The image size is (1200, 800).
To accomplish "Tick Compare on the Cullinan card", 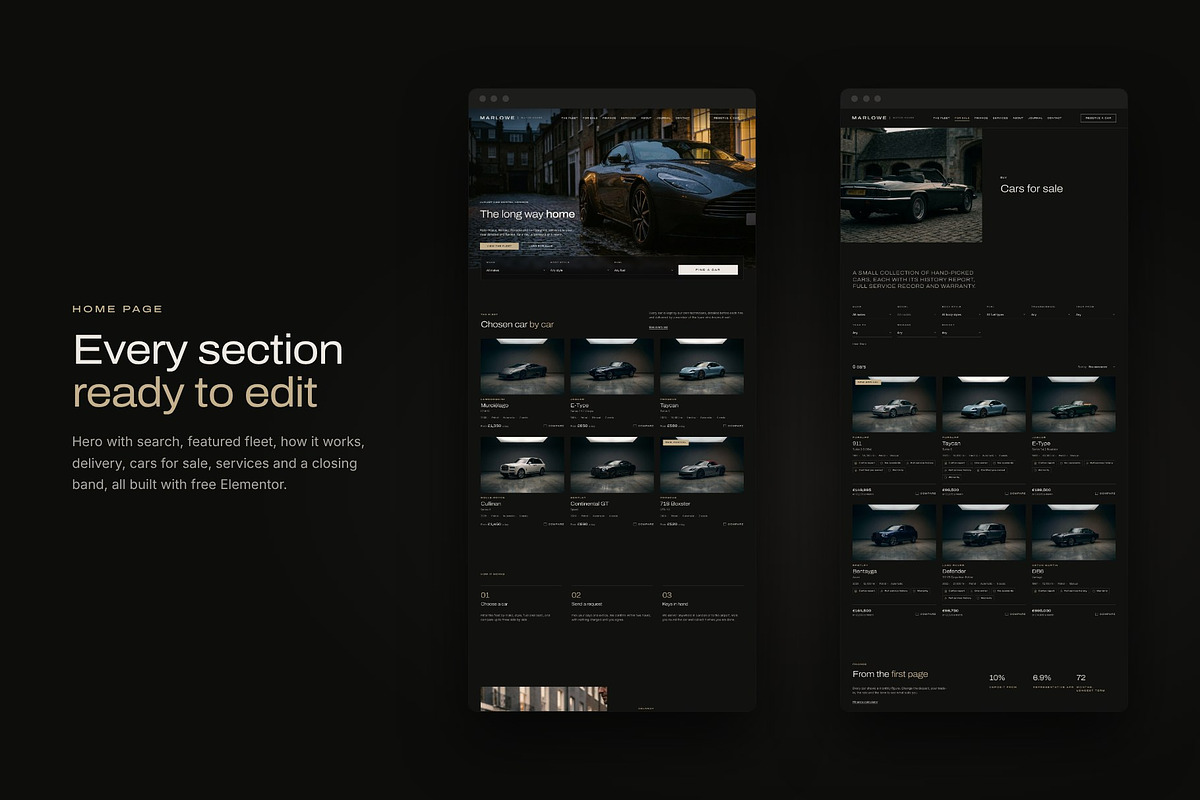I will (x=553, y=523).
